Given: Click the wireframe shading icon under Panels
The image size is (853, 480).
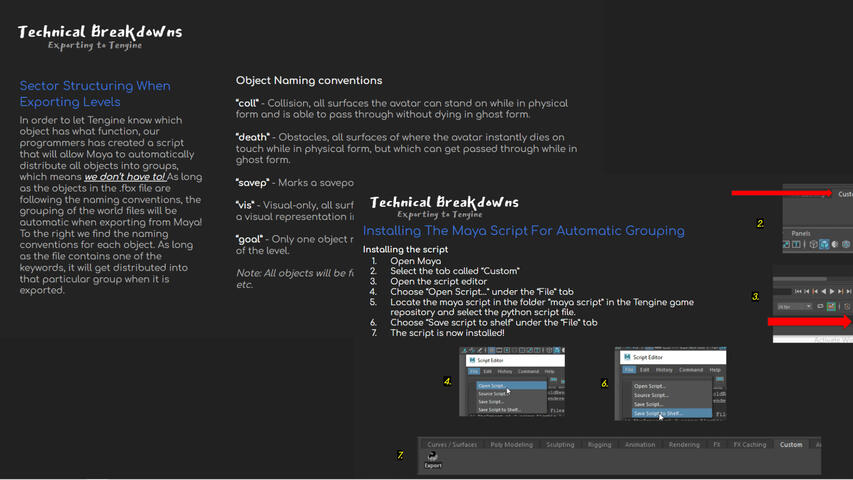Looking at the screenshot, I should coord(813,244).
